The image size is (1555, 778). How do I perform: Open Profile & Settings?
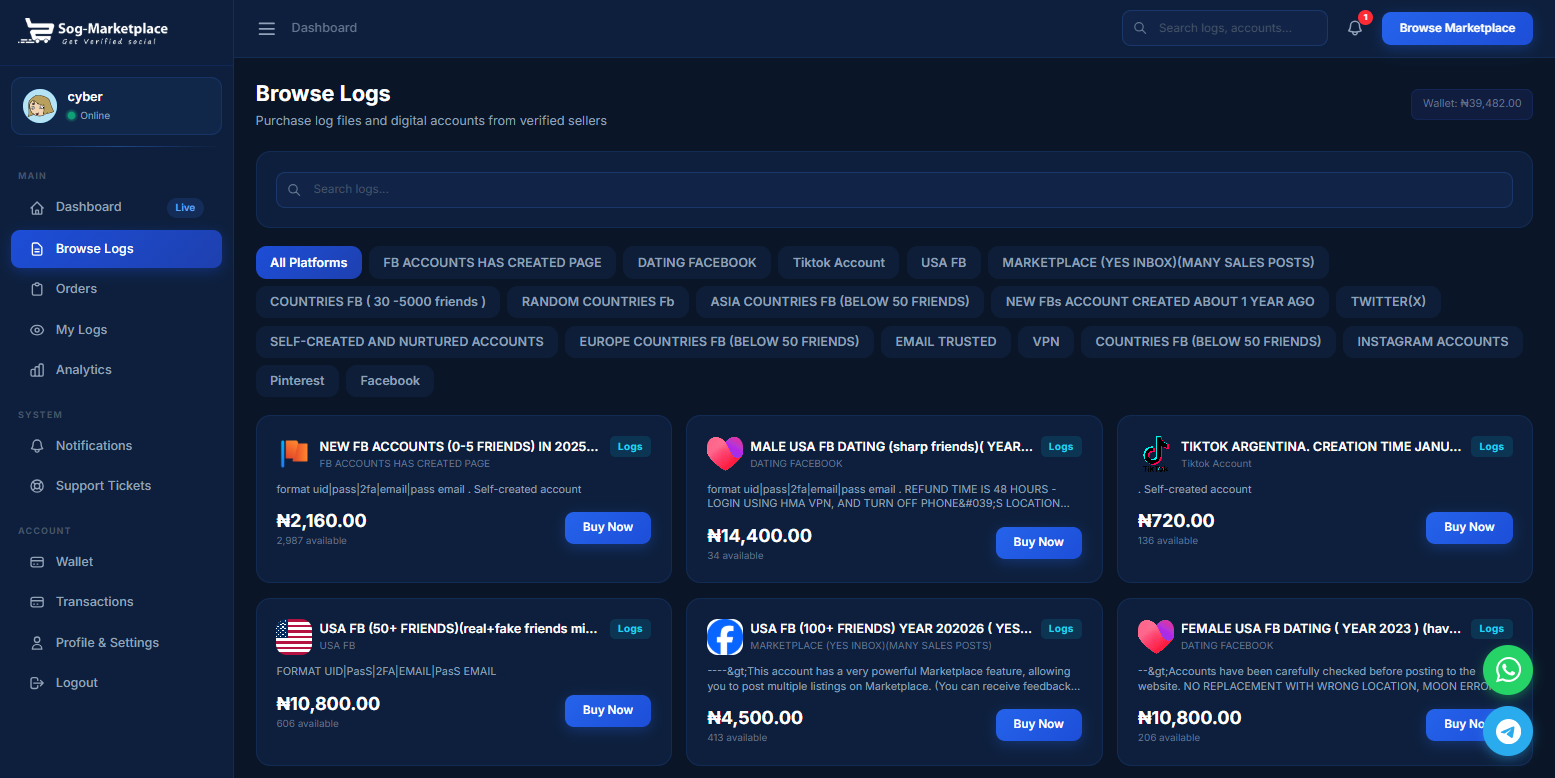point(116,643)
